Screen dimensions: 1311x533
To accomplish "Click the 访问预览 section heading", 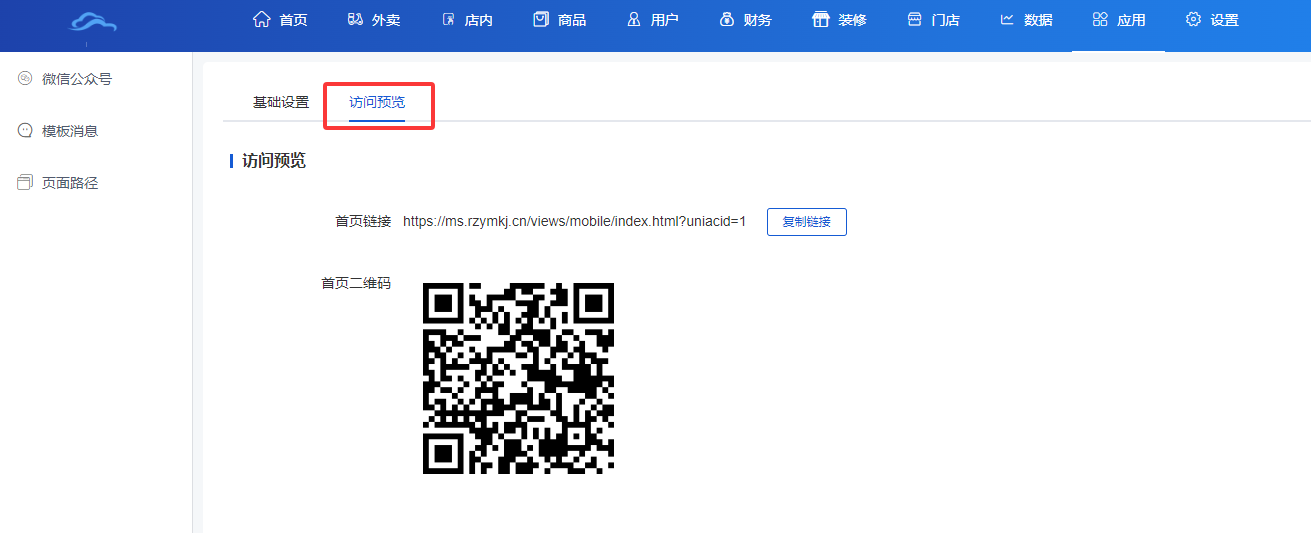I will [274, 161].
